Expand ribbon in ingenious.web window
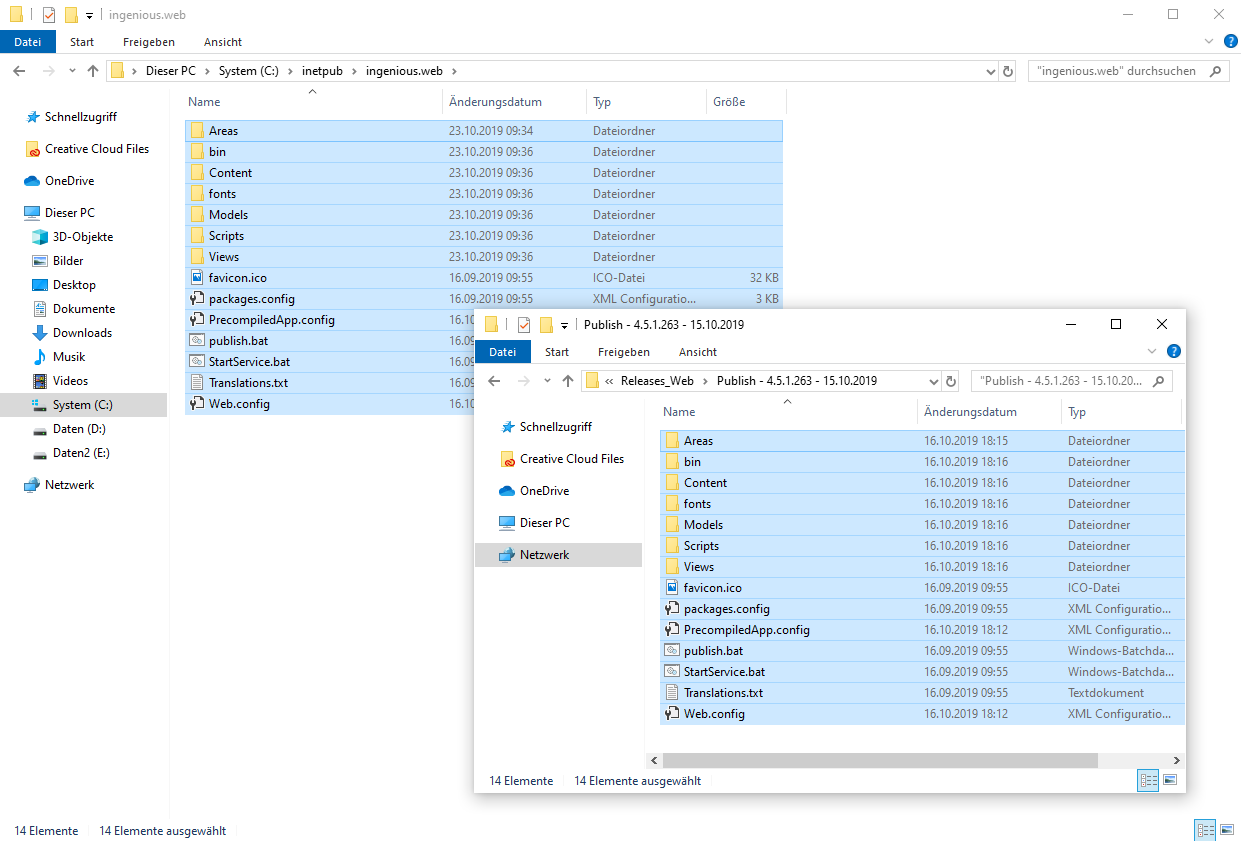The image size is (1241, 841). coord(1210,42)
